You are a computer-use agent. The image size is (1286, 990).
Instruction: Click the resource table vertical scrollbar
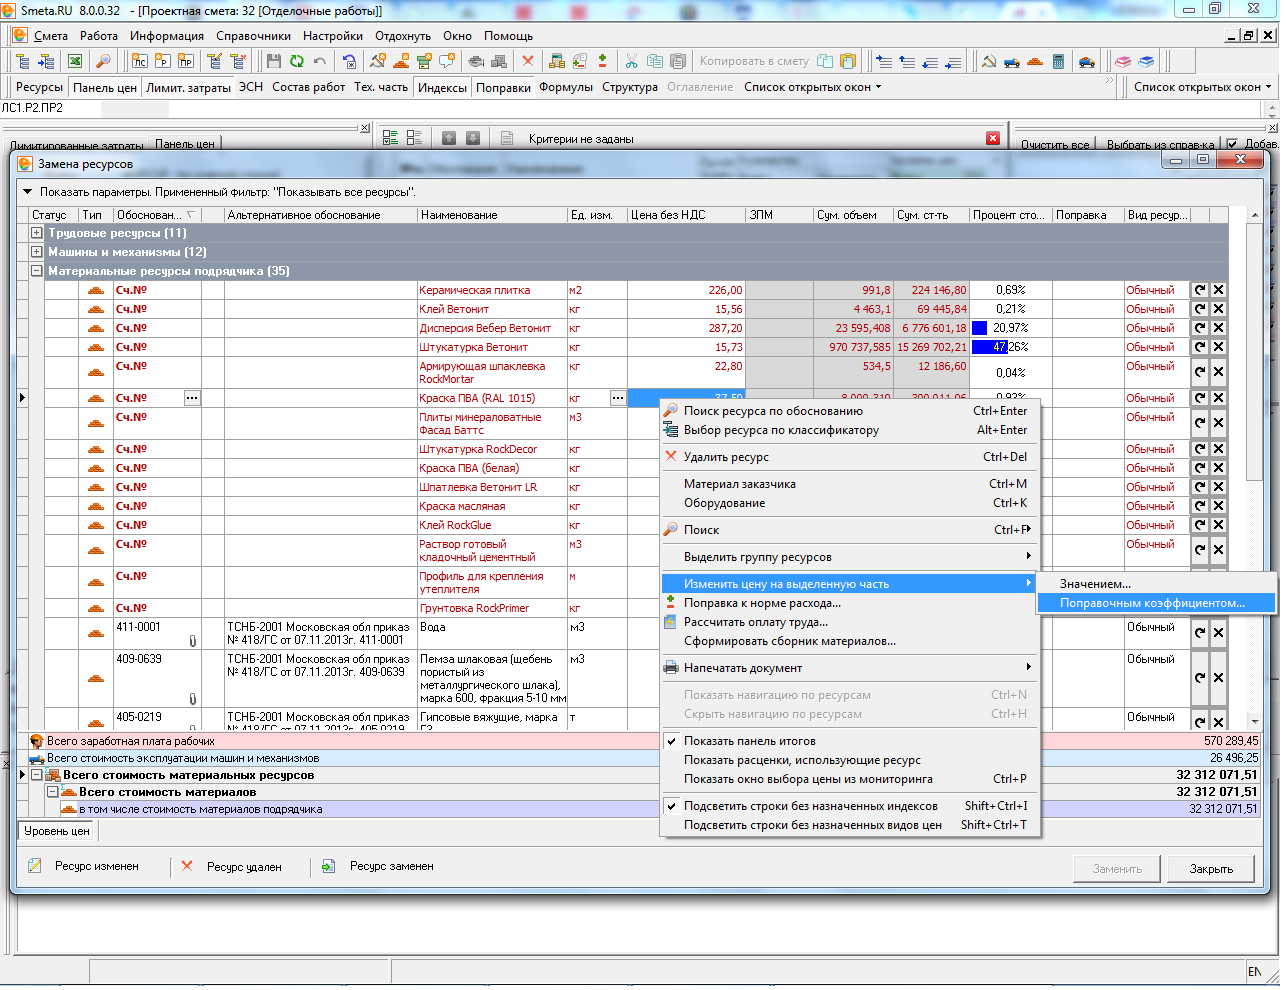(1255, 470)
